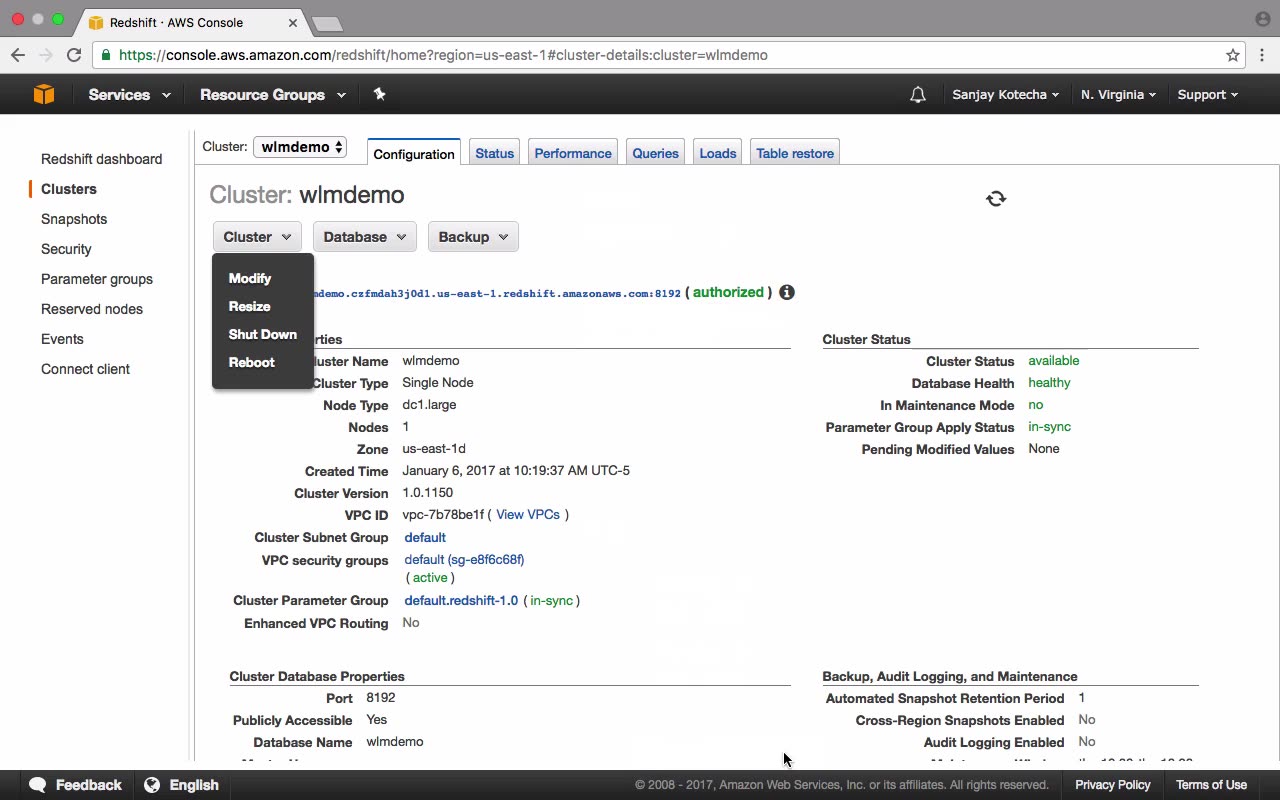Choose Modify from the Cluster menu
This screenshot has width=1280, height=800.
tap(250, 278)
